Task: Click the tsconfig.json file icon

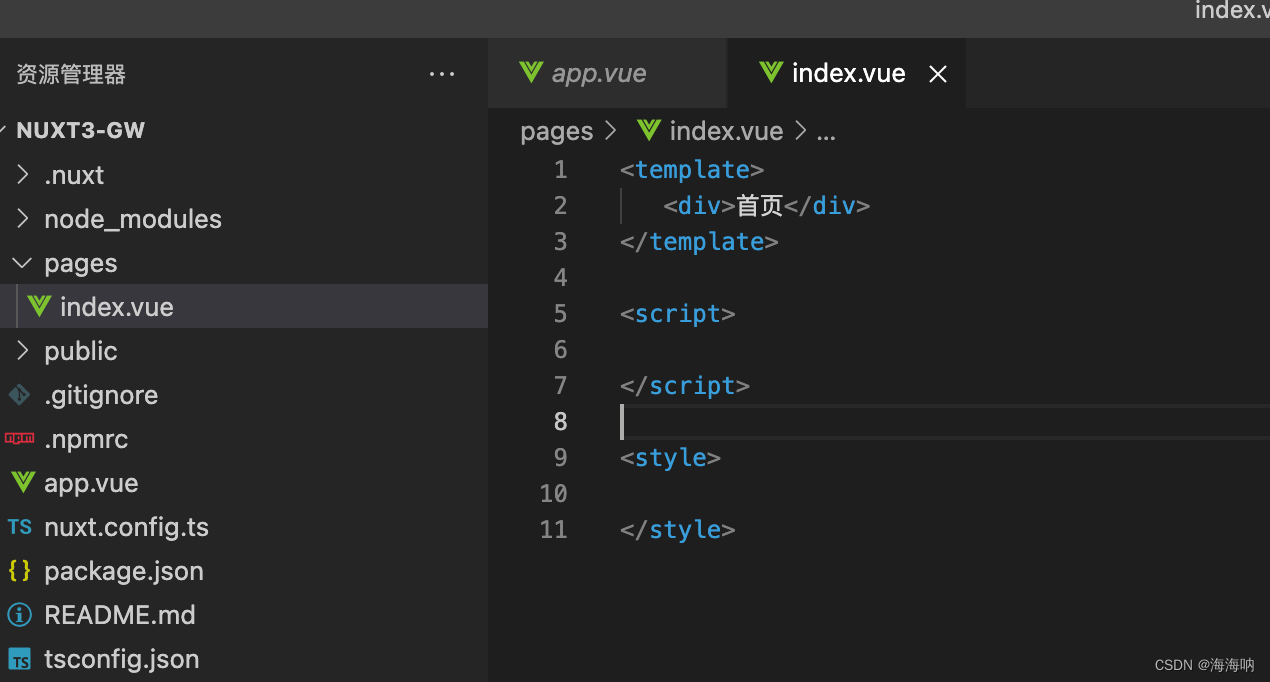Action: [x=20, y=658]
